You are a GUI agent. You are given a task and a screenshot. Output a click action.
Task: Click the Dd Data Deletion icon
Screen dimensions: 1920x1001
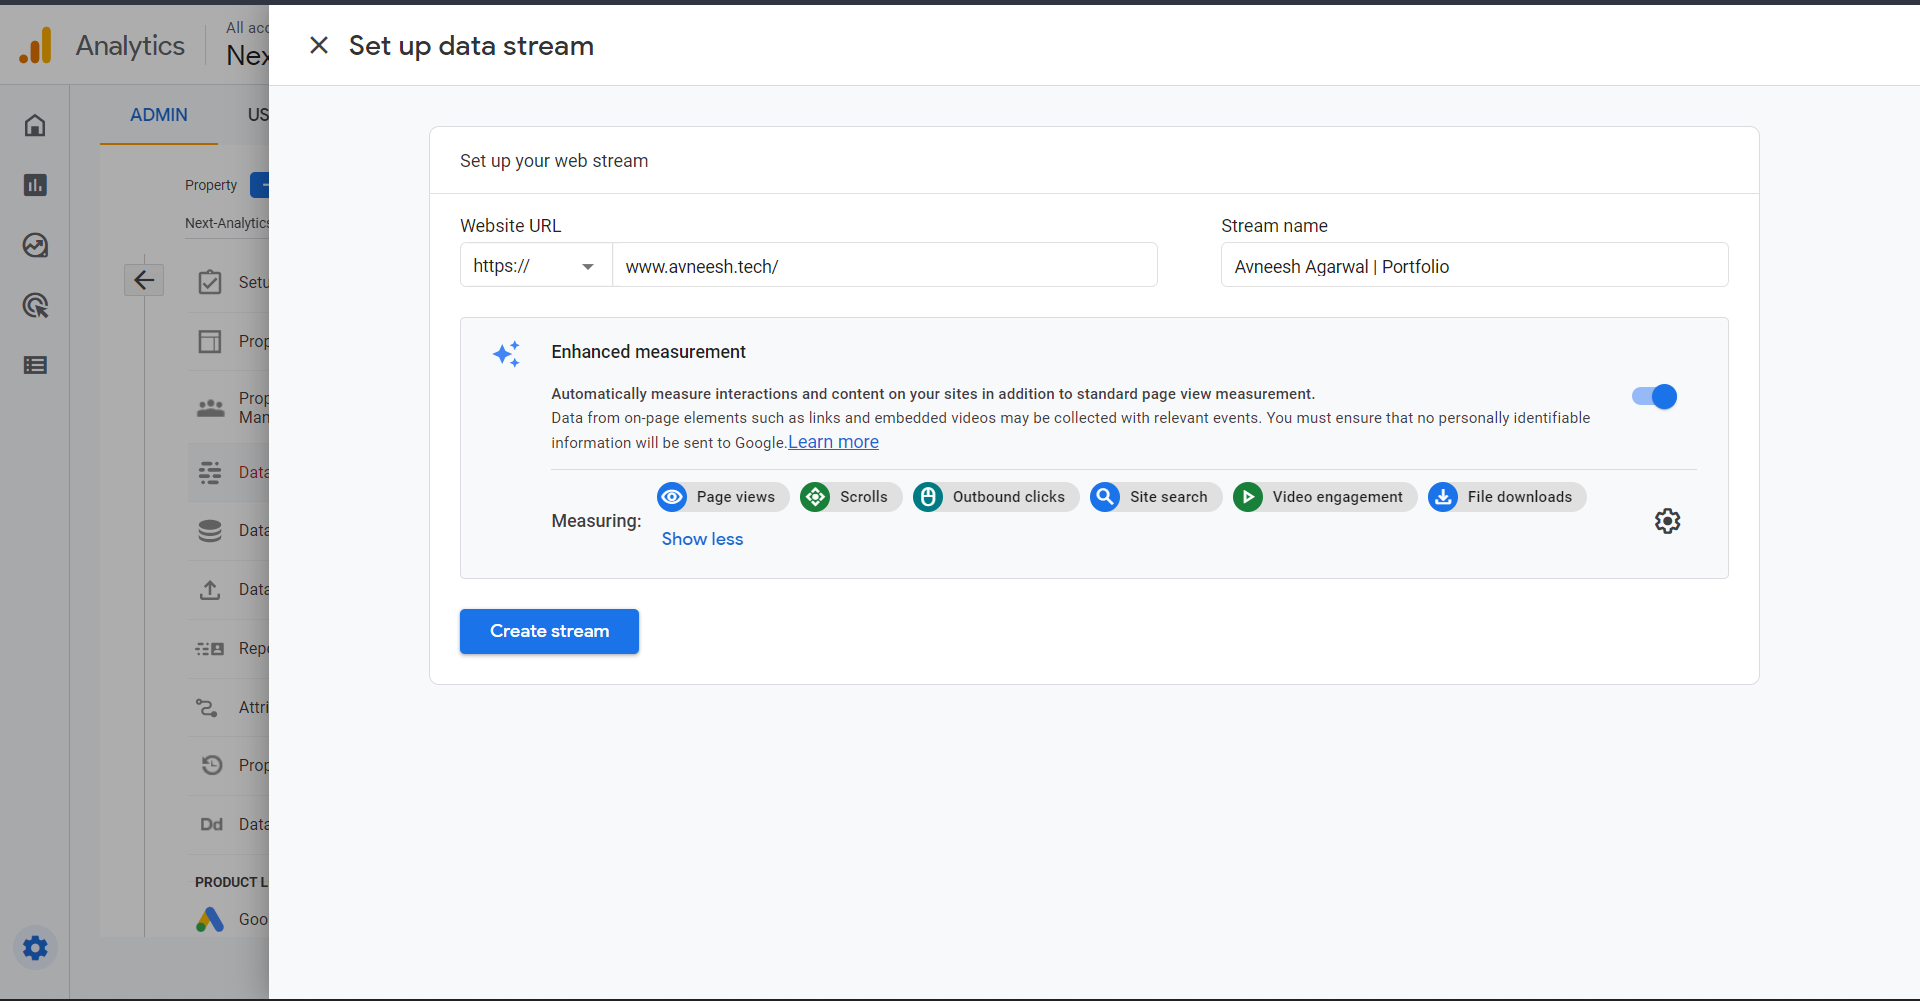[211, 824]
